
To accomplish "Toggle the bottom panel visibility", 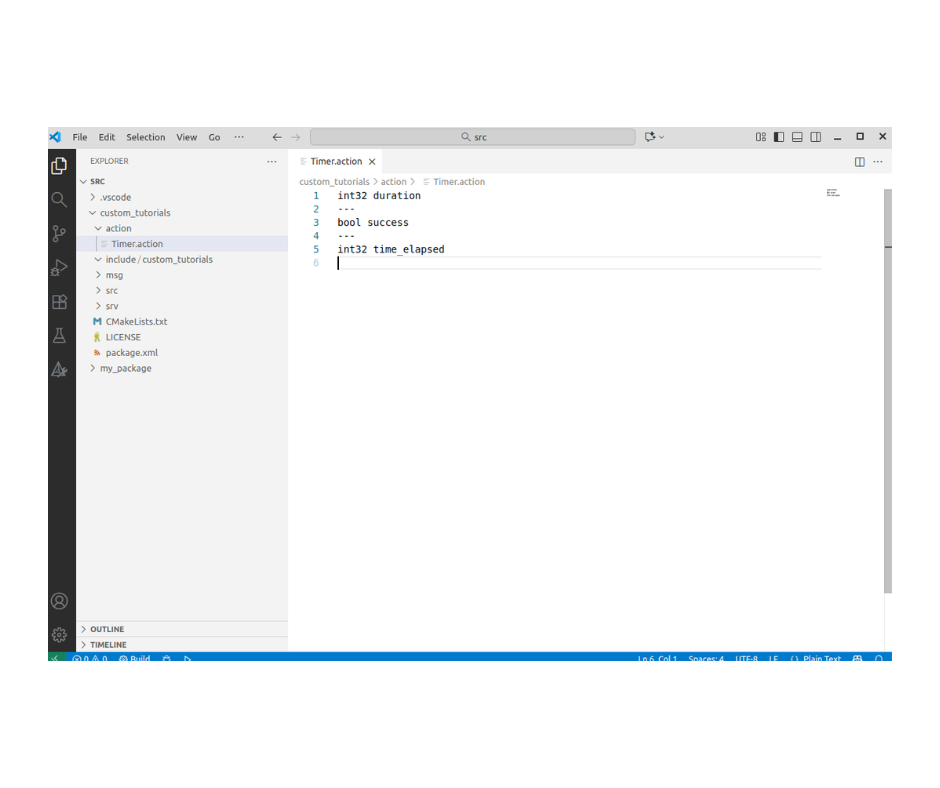I will pyautogui.click(x=797, y=137).
